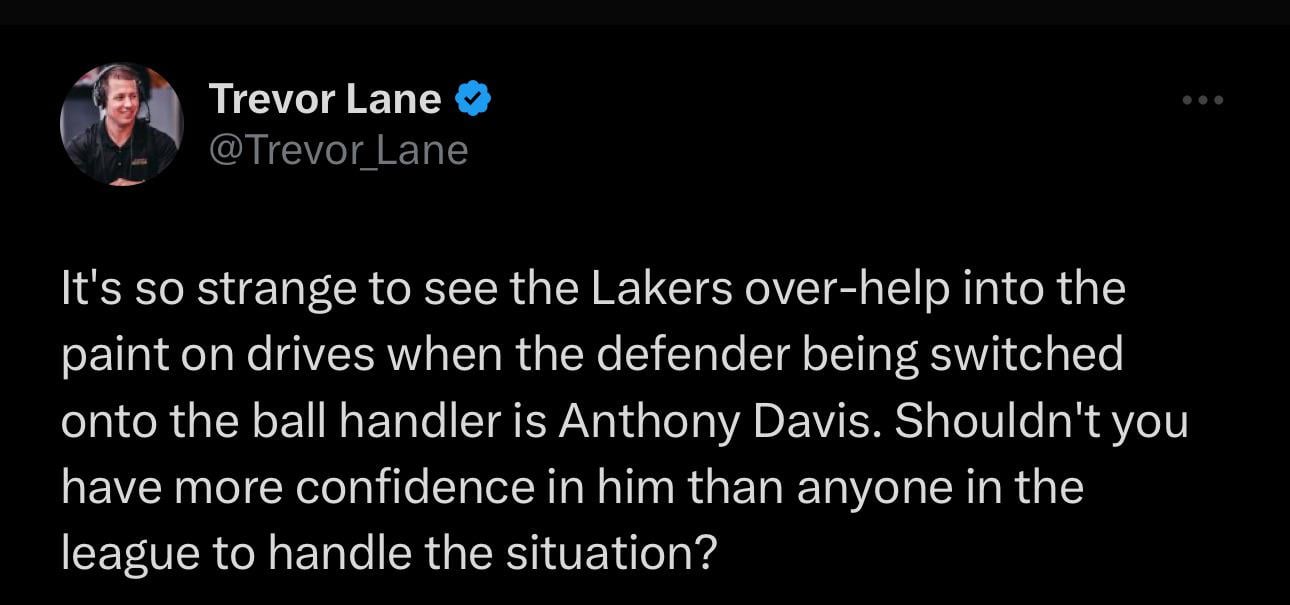Viewport: 1290px width, 605px height.
Task: Click the blue verified checkmark badge
Action: click(472, 99)
